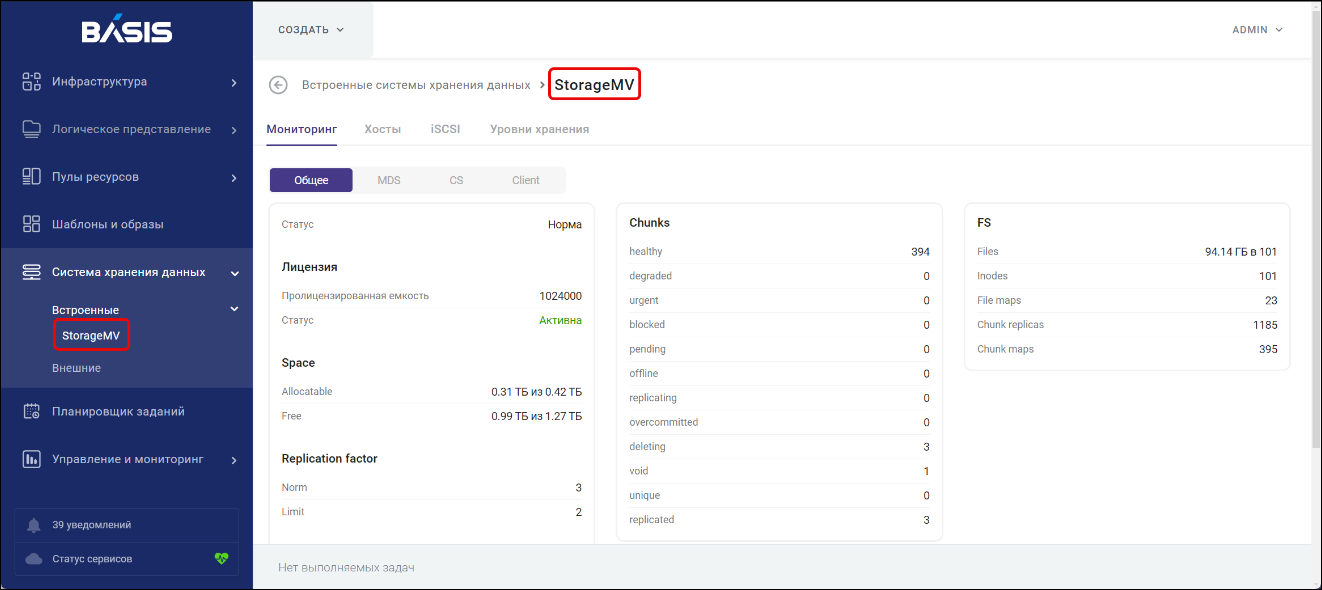1322x590 pixels.
Task: Open the iSCSI tab
Action: 445,129
